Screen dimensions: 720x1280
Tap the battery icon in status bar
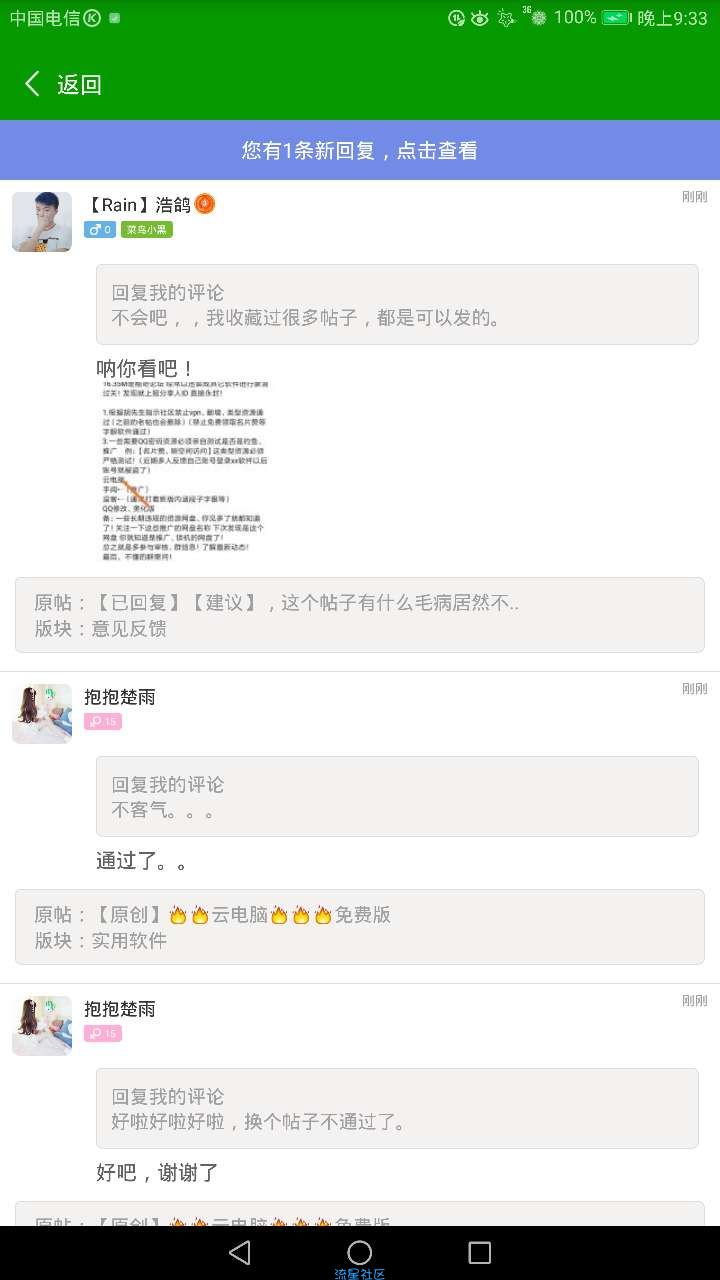(615, 17)
